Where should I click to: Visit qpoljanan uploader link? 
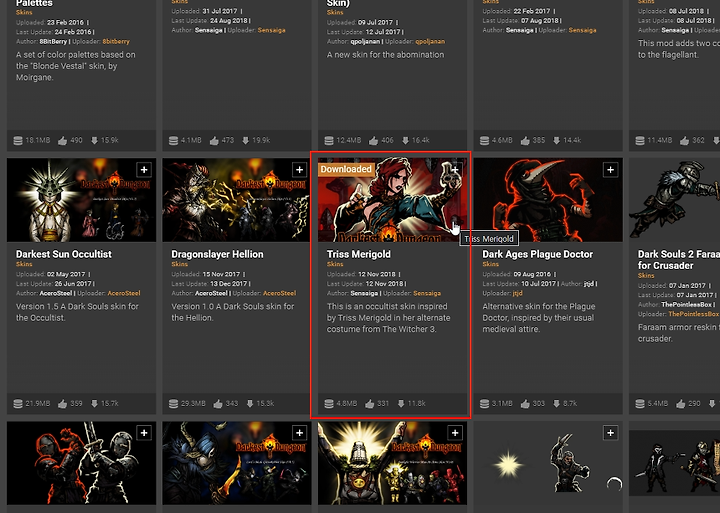click(x=430, y=41)
